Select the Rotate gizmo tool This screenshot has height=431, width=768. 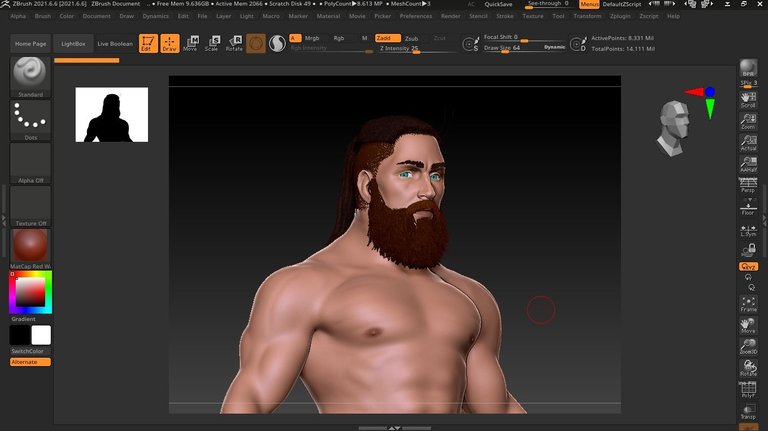point(234,43)
